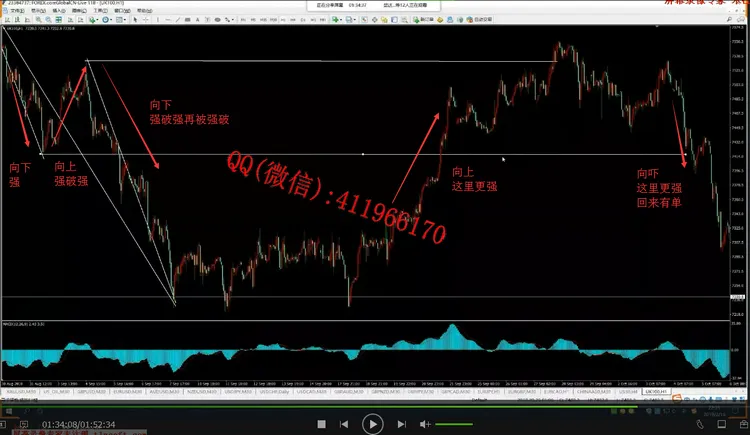This screenshot has width=750, height=435.
Task: Select the trendline drawing tool
Action: click(x=177, y=20)
